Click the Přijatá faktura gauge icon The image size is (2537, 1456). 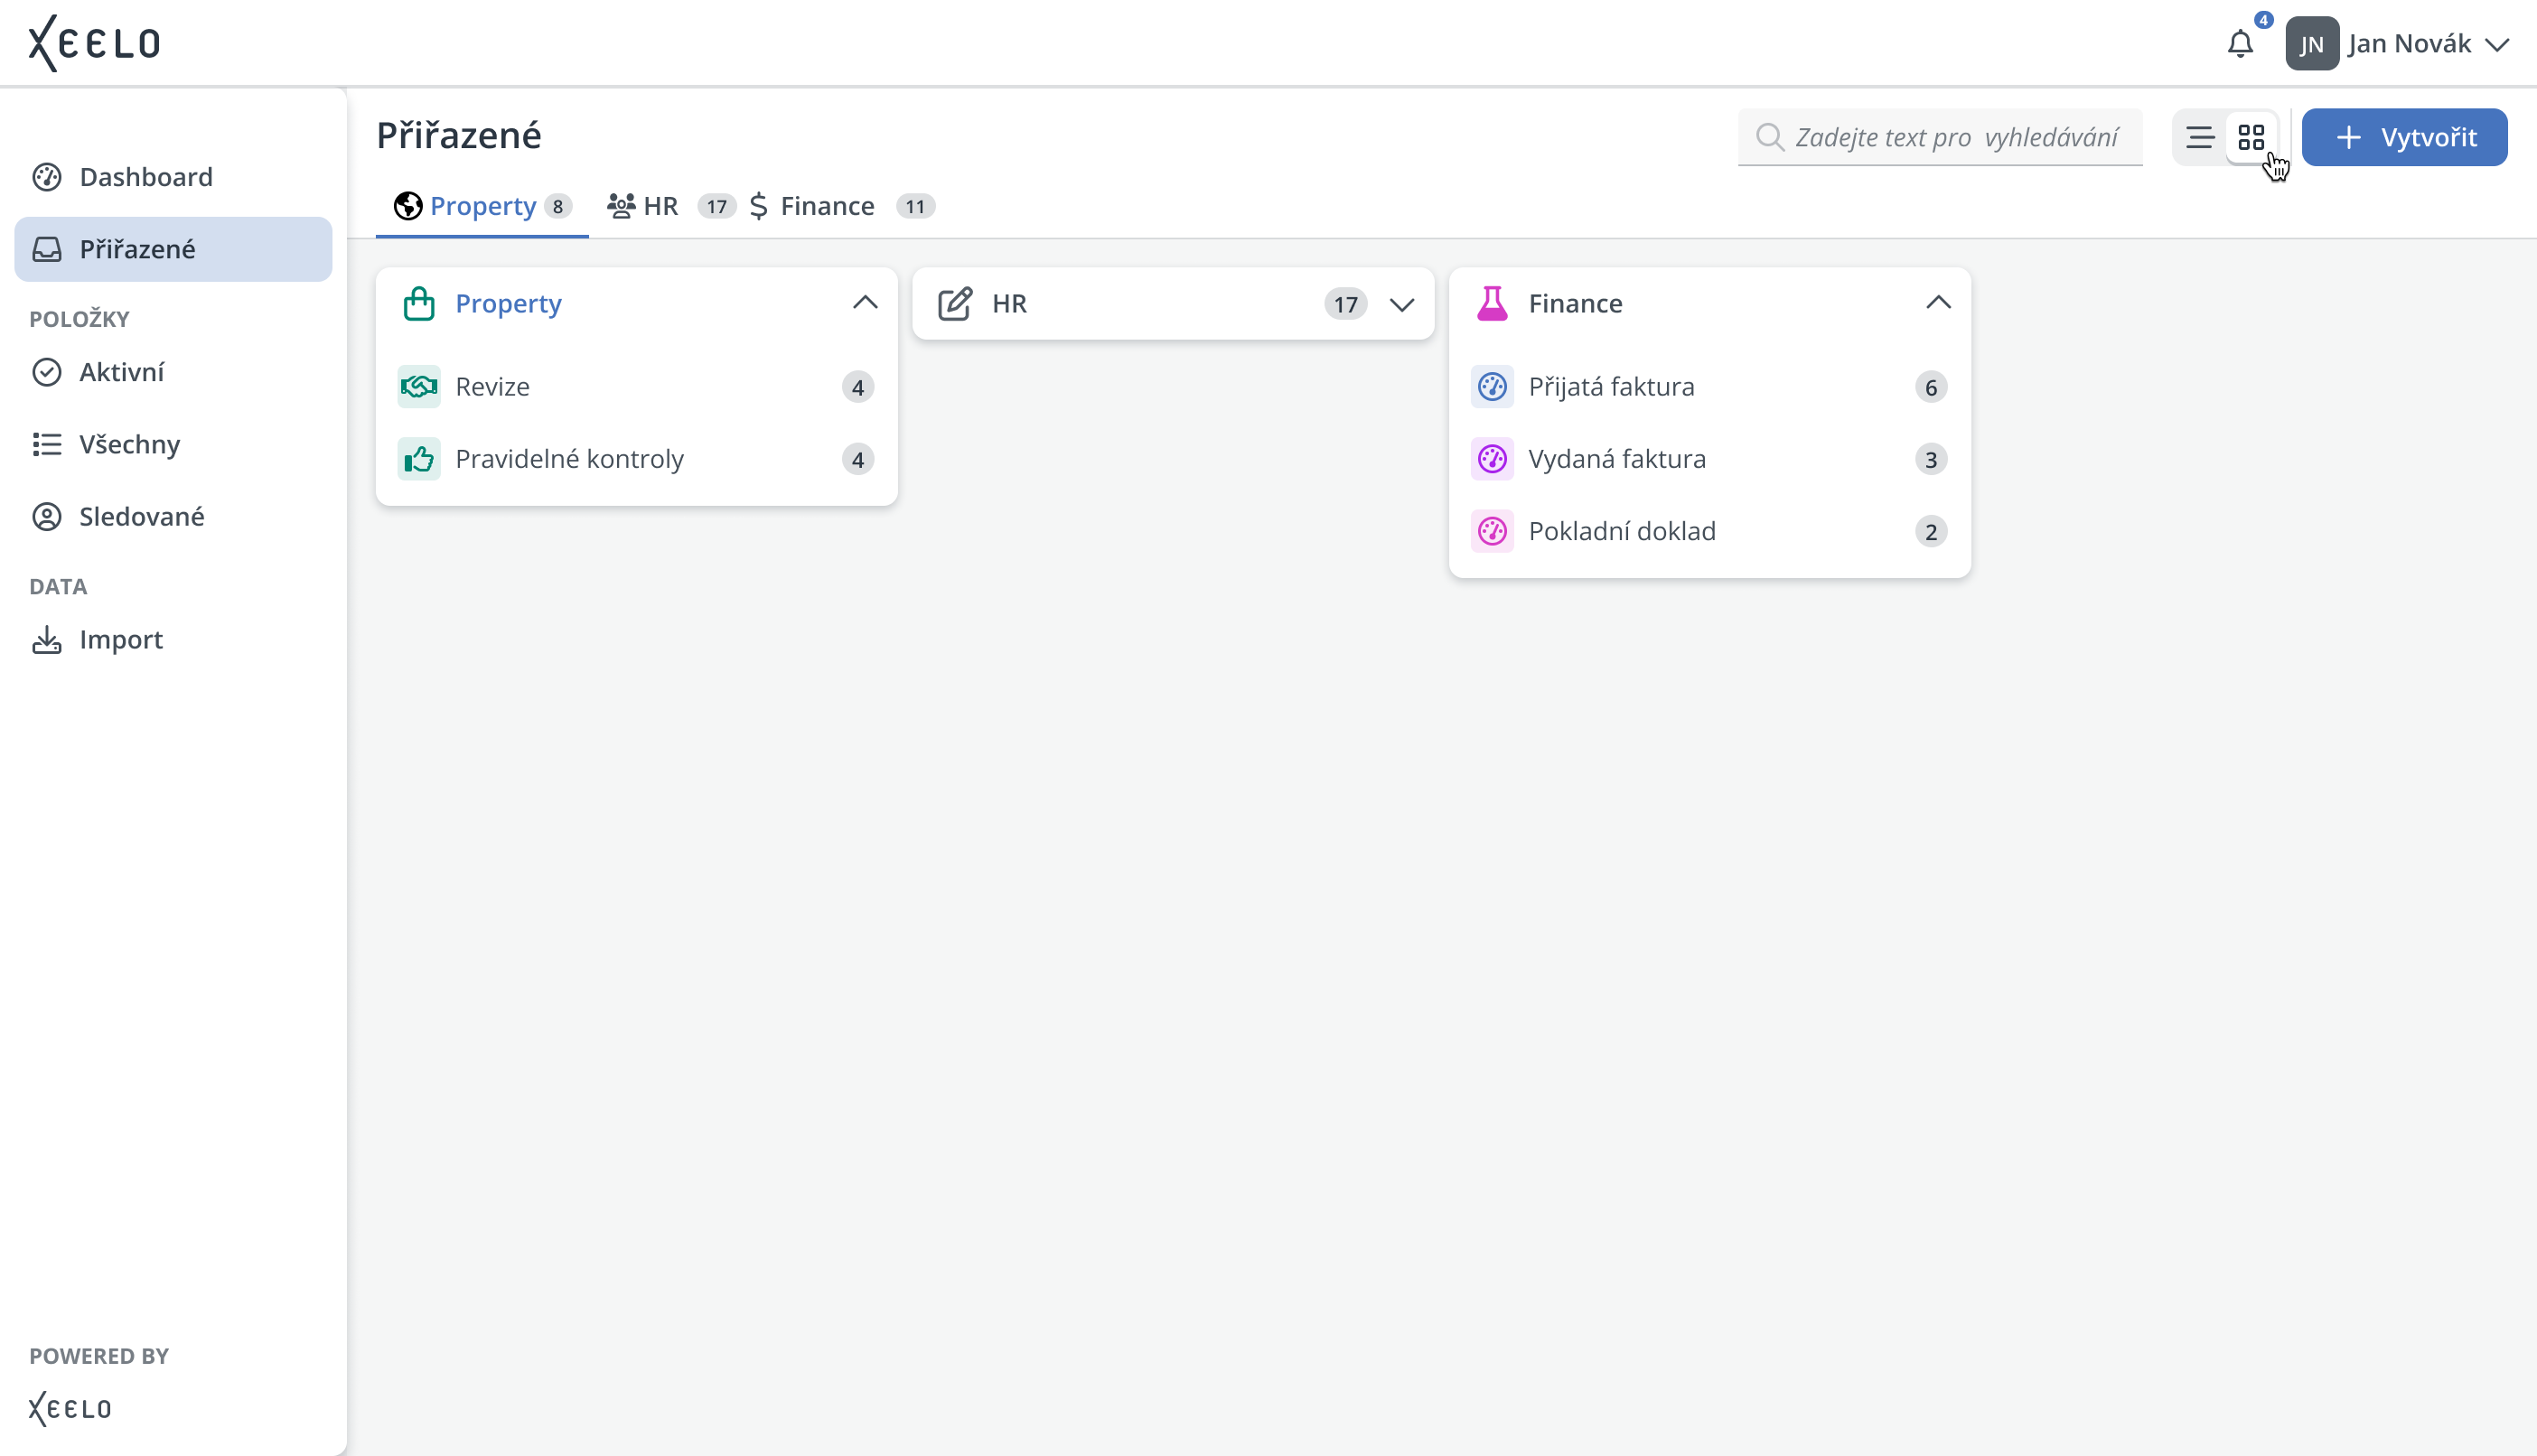coord(1492,387)
